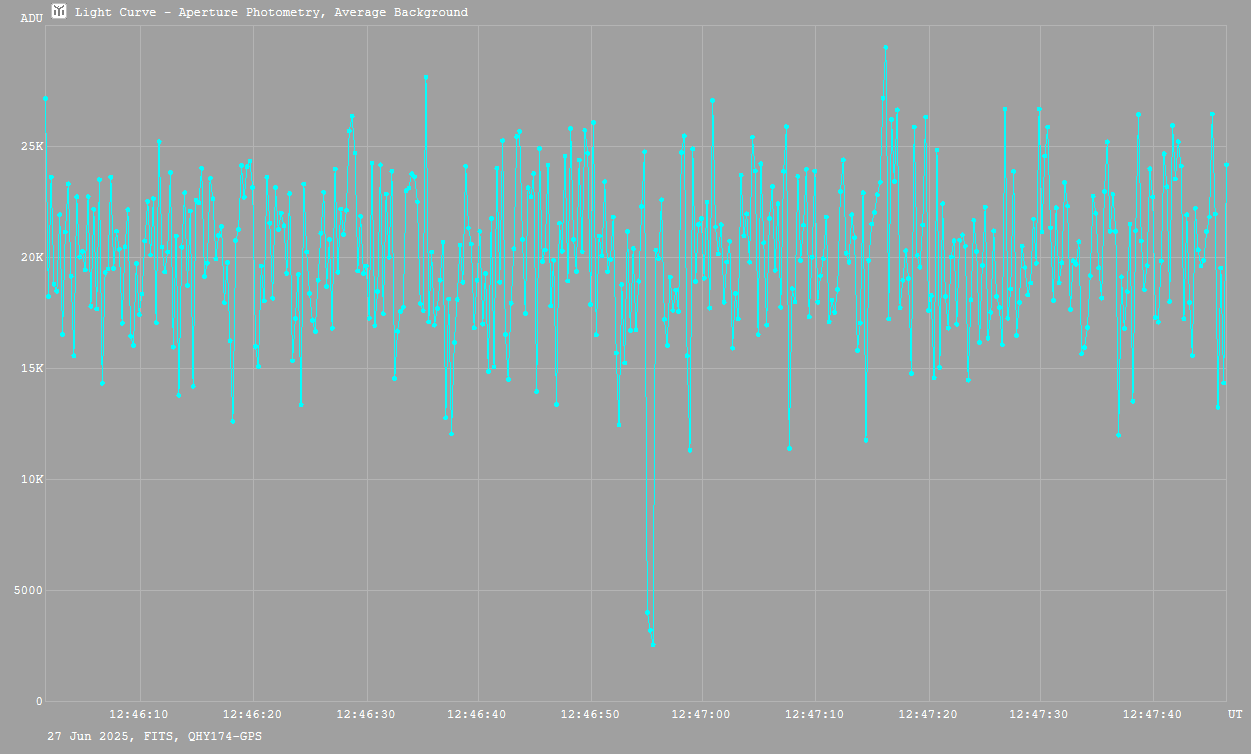The height and width of the screenshot is (754, 1251).
Task: Click the 15K label on the vertical axis
Action: 32,369
